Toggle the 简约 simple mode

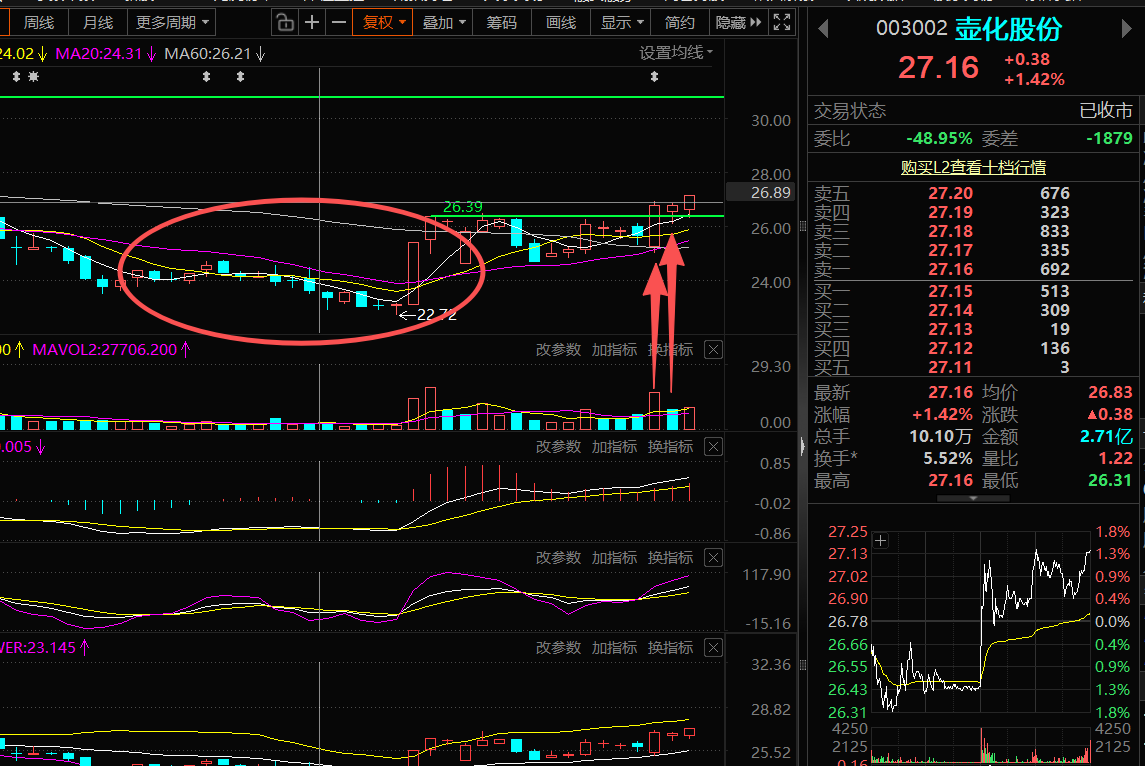679,23
